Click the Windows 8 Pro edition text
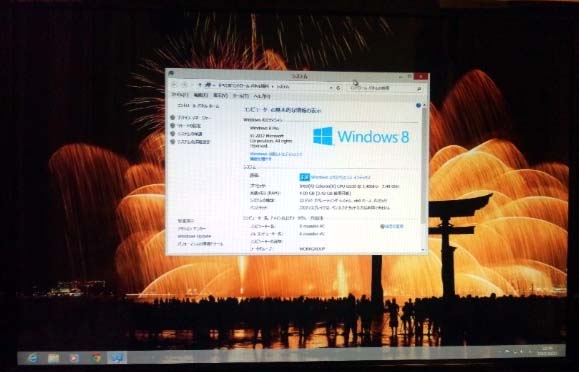 pyautogui.click(x=265, y=128)
